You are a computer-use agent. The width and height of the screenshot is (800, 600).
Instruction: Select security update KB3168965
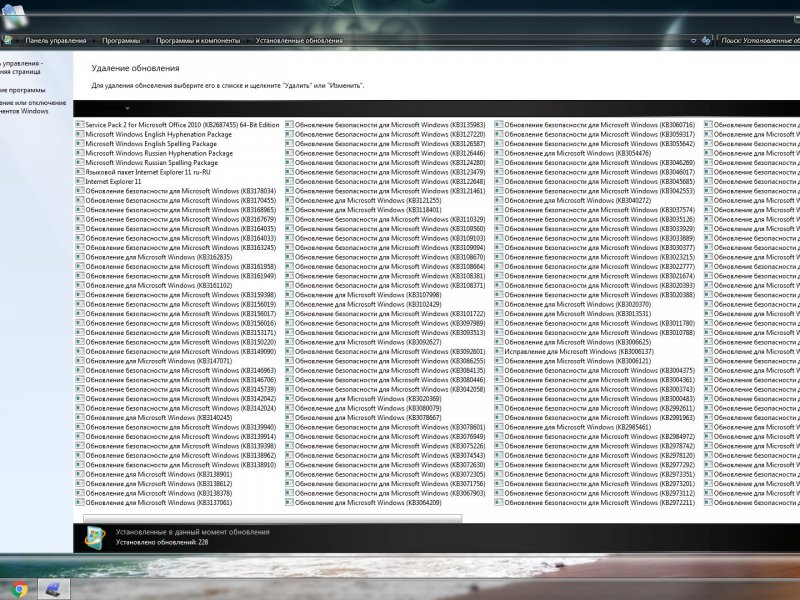tap(181, 210)
